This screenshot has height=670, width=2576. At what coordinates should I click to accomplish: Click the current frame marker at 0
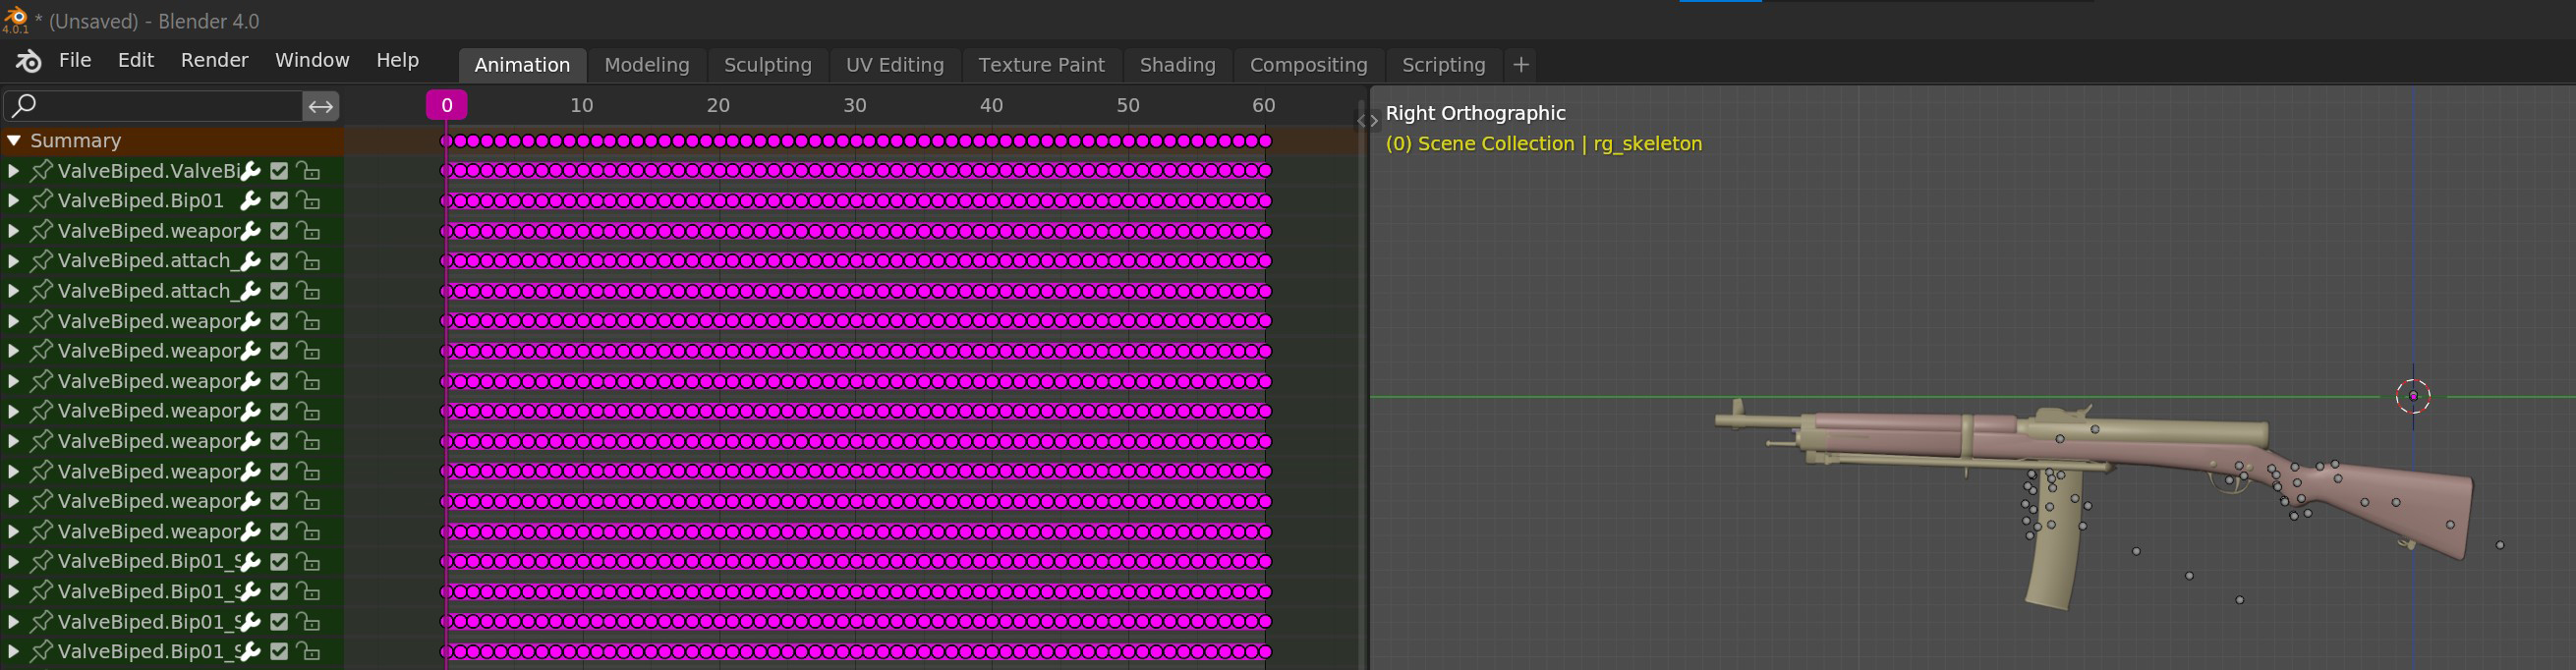pyautogui.click(x=446, y=105)
